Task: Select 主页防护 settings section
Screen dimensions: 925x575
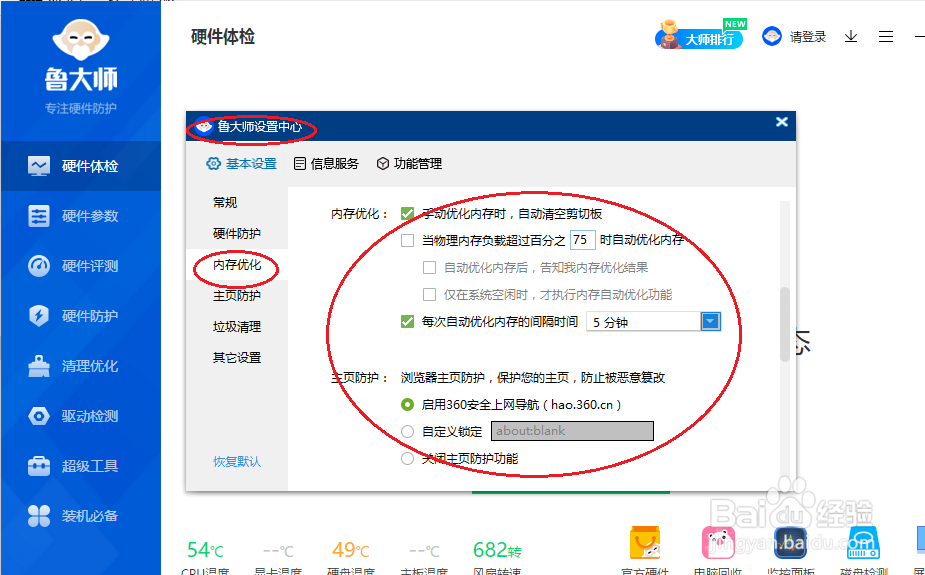Action: pyautogui.click(x=237, y=295)
